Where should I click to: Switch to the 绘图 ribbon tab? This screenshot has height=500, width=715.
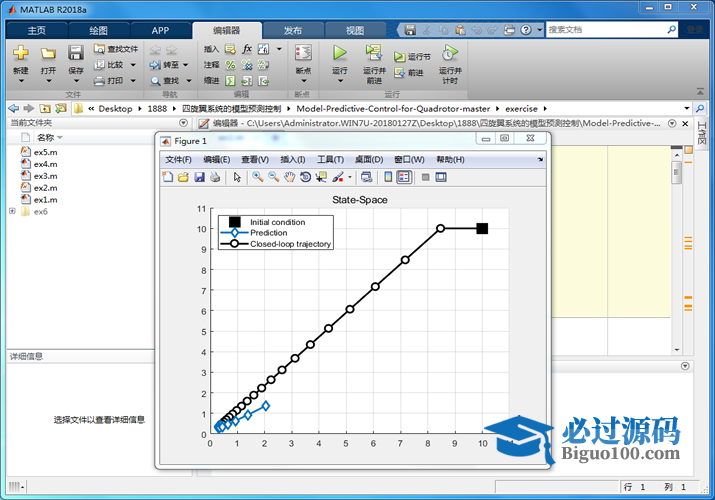coord(98,31)
